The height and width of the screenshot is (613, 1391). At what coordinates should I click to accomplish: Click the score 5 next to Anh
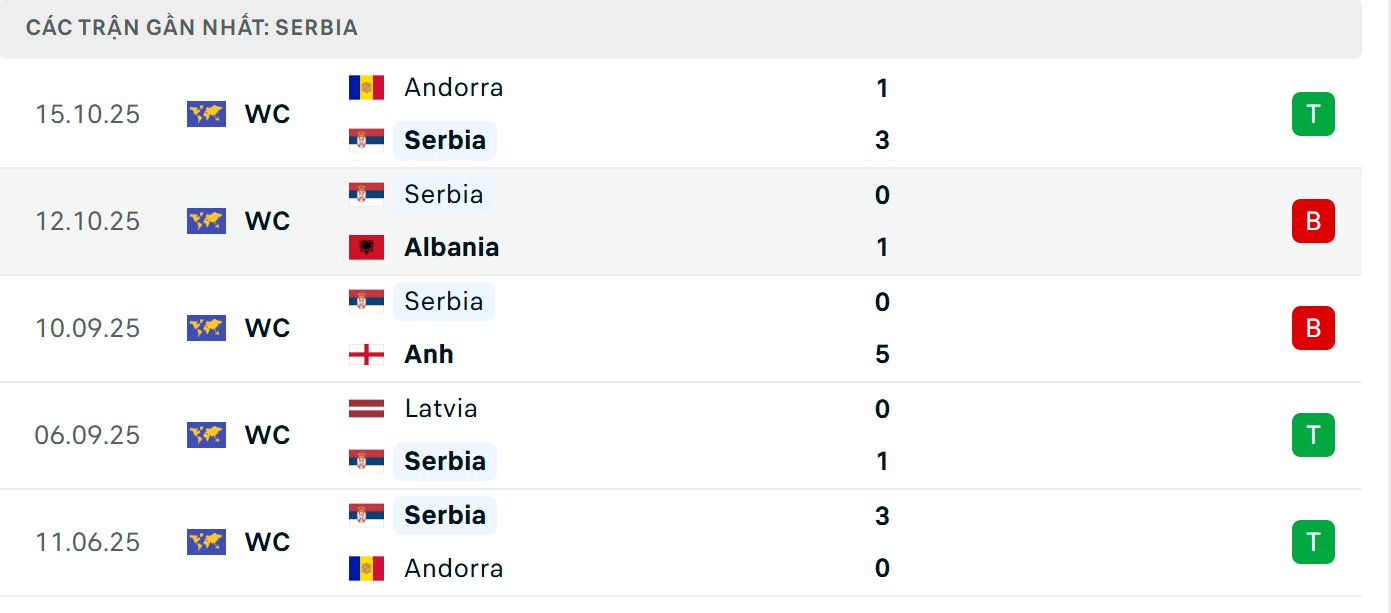click(x=880, y=354)
